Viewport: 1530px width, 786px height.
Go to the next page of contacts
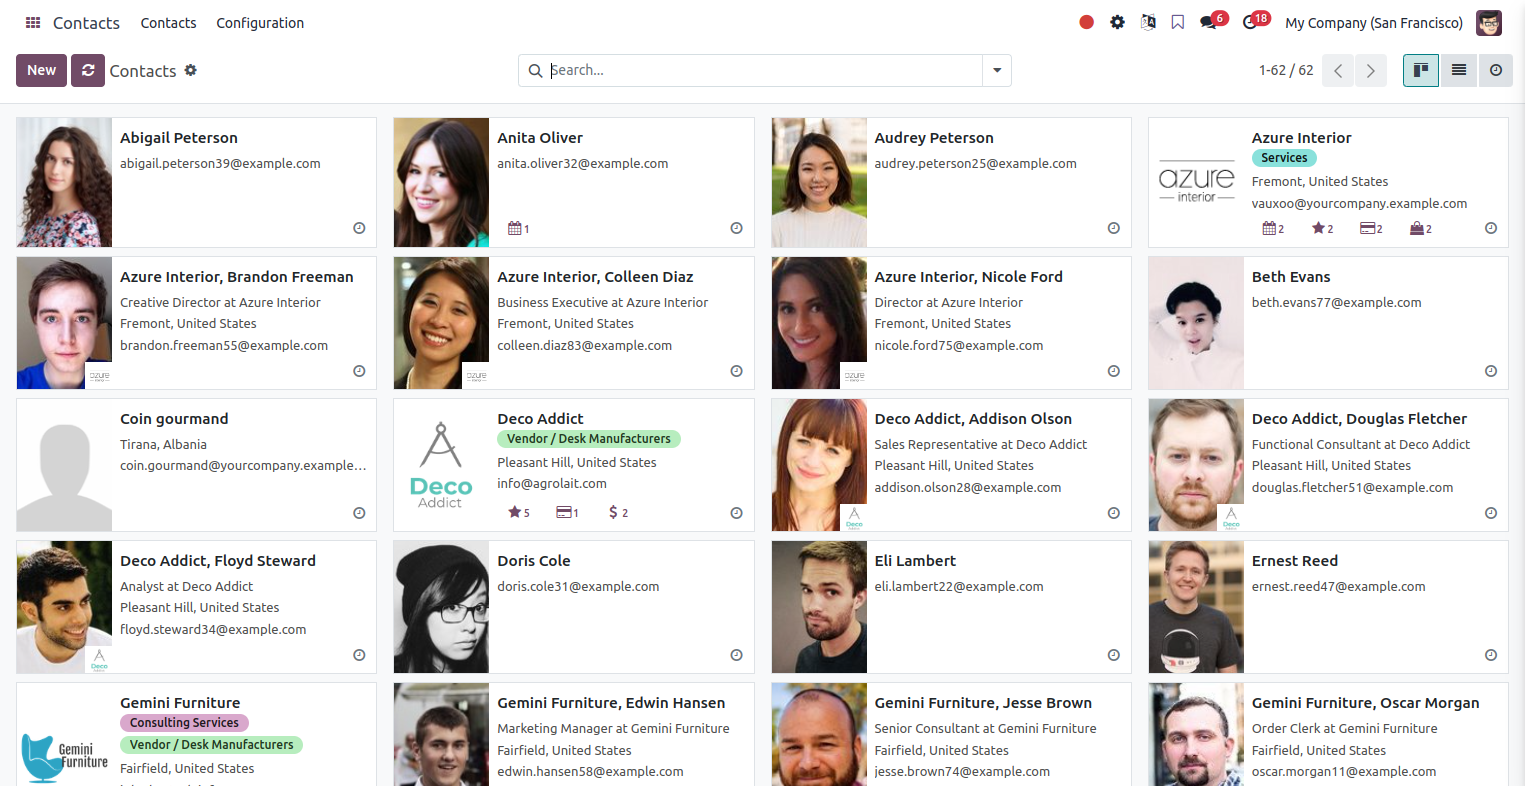1371,70
